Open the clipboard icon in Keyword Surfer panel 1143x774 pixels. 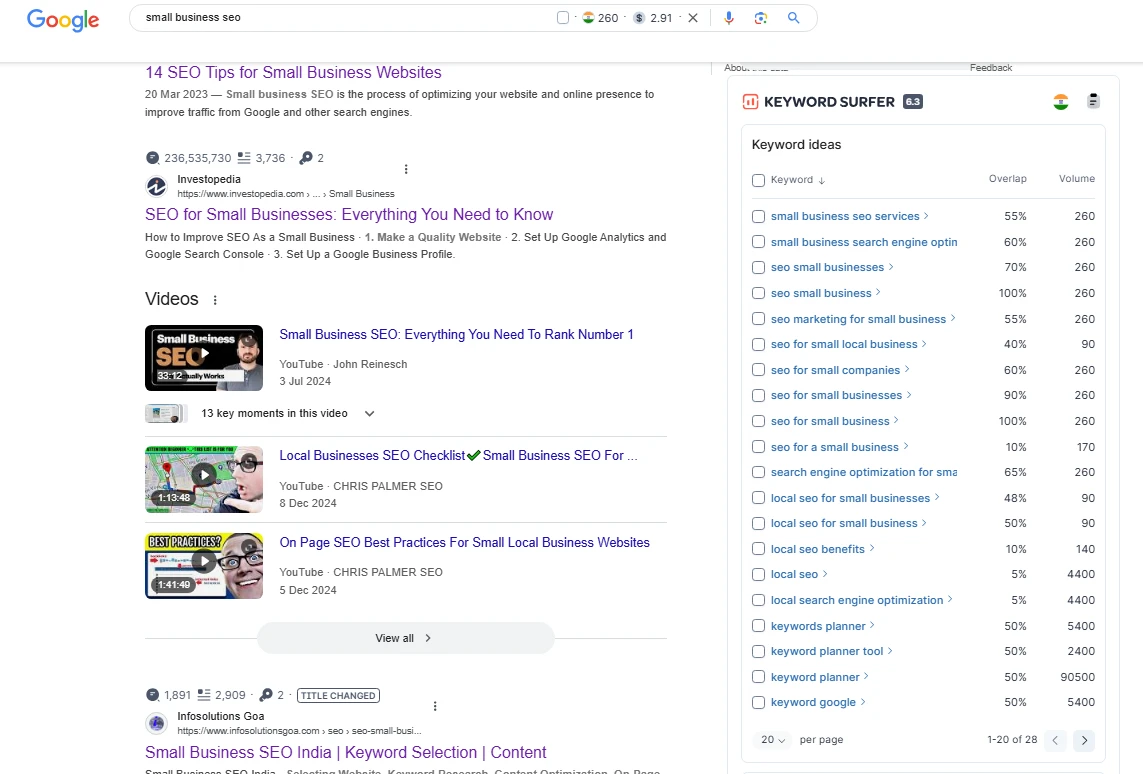pos(1093,101)
